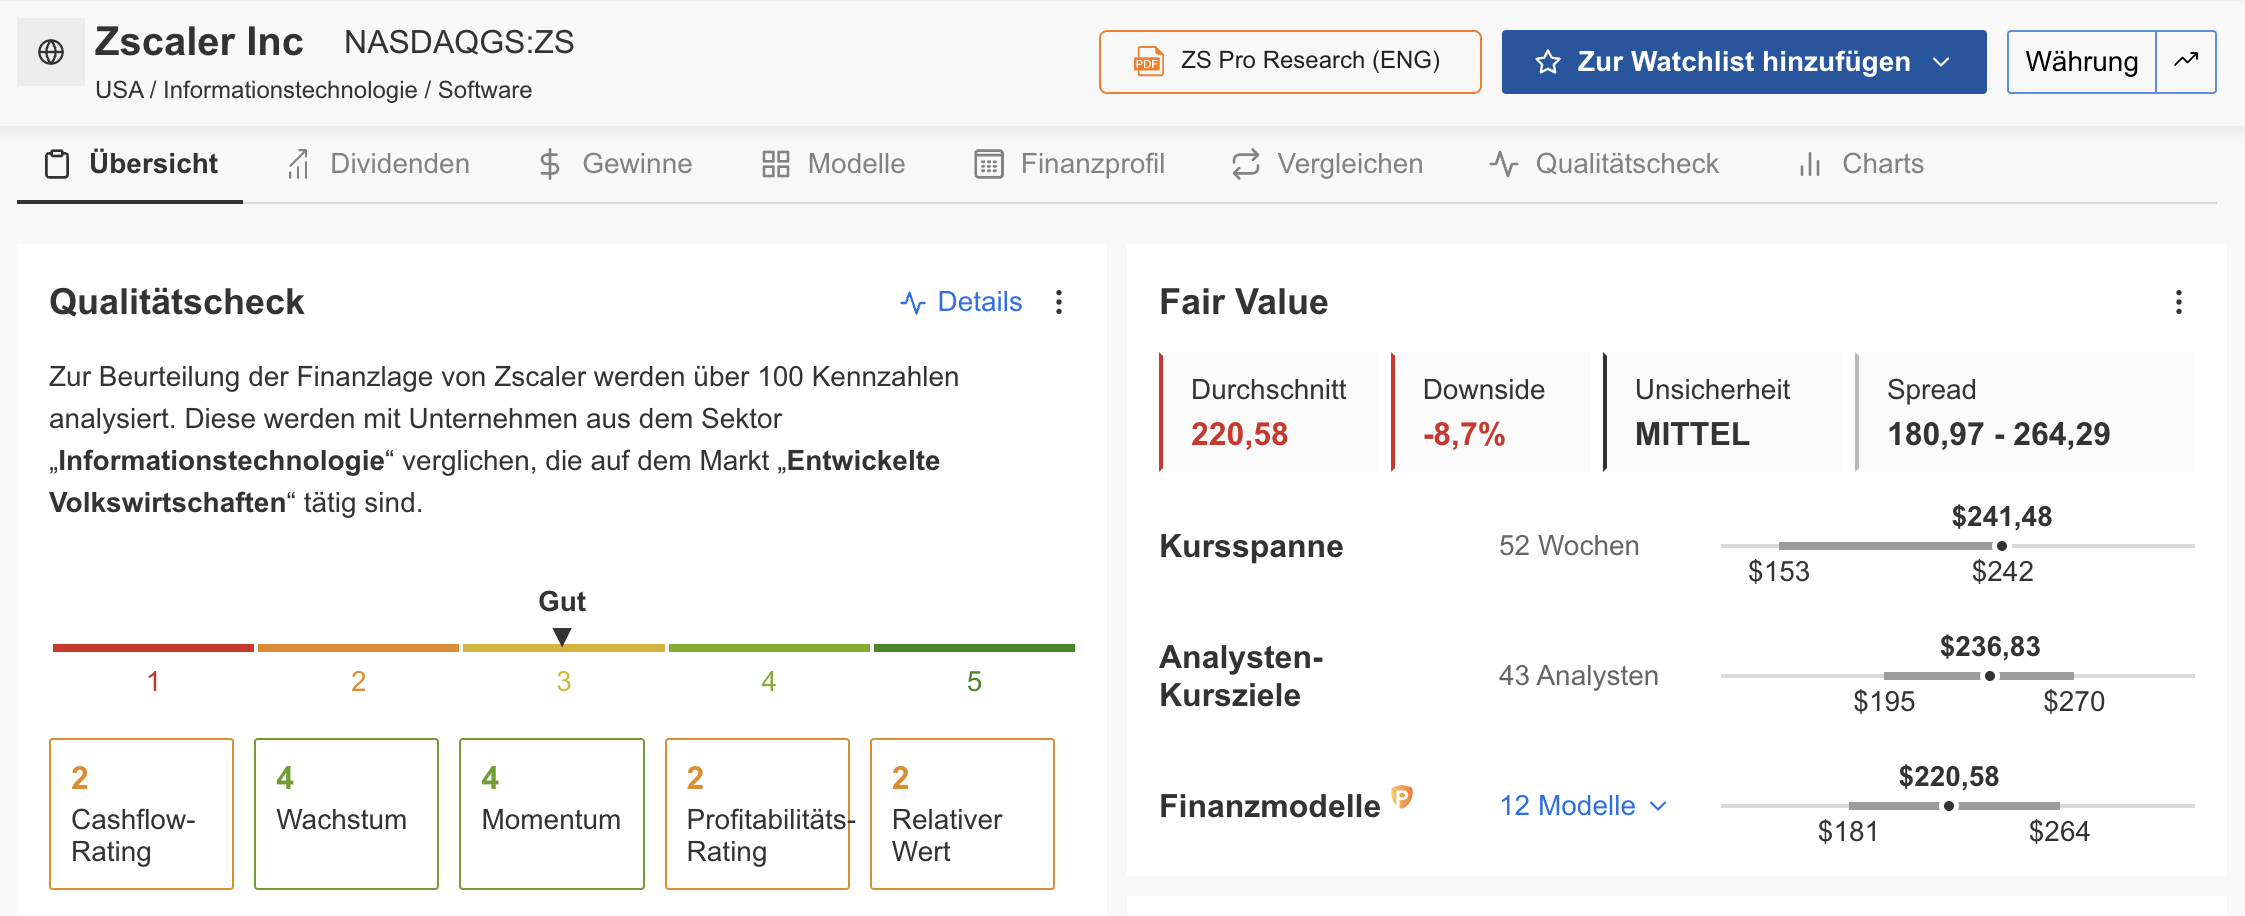Click the Spread 180,97 - 264,29 box
The height and width of the screenshot is (916, 2245).
click(x=2024, y=412)
